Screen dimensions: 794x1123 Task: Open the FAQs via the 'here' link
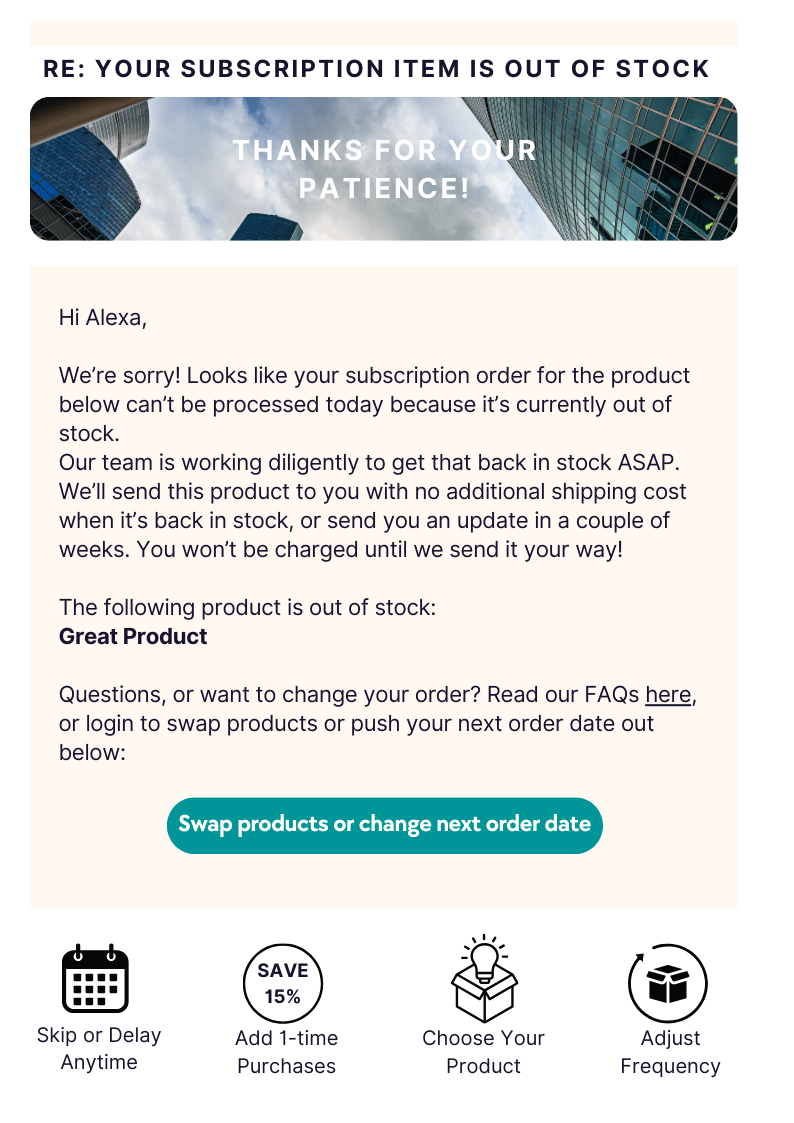pyautogui.click(x=668, y=695)
